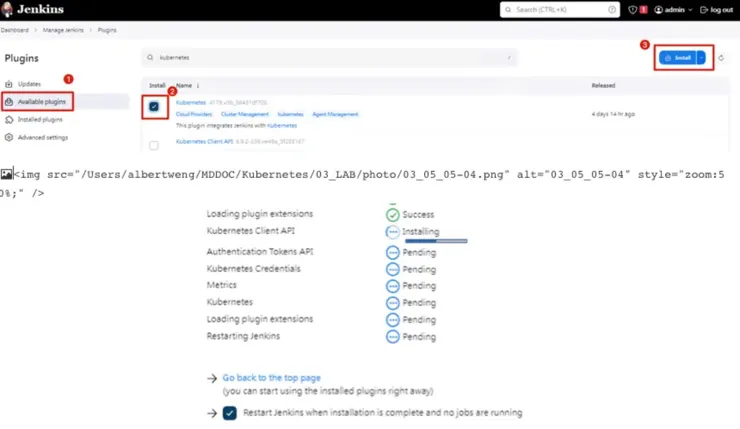
Task: Check the Kubernetes Client API install checkbox
Action: coord(154,145)
